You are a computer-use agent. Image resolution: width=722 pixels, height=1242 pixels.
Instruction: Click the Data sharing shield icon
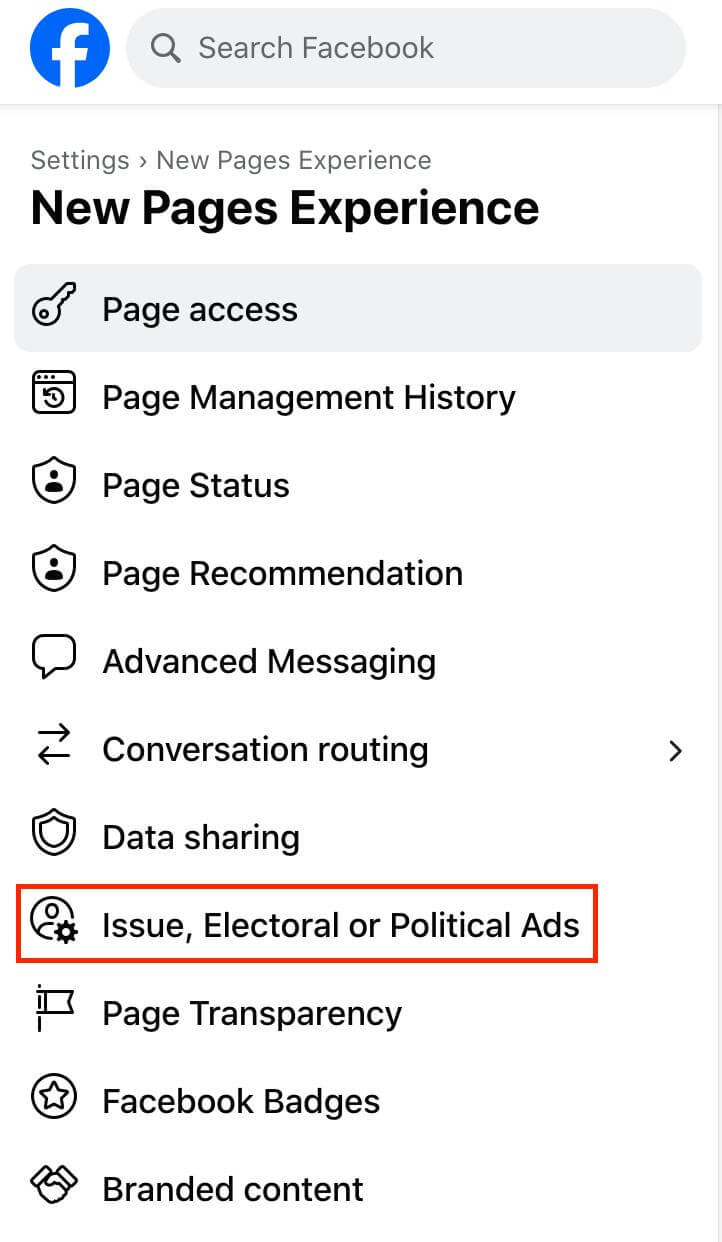(54, 837)
